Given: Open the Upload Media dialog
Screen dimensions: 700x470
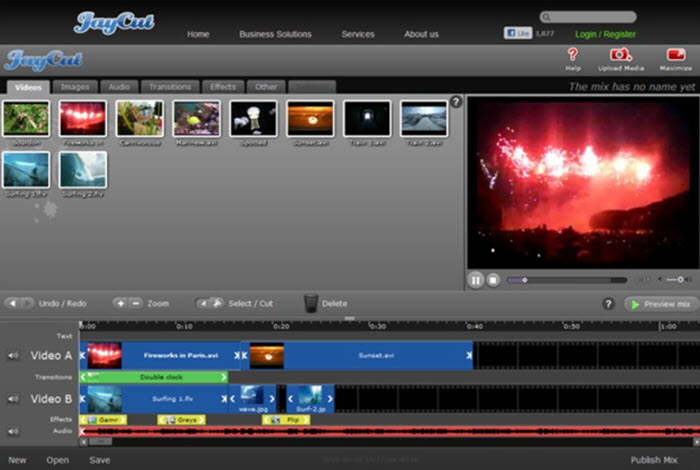Looking at the screenshot, I should pyautogui.click(x=620, y=55).
